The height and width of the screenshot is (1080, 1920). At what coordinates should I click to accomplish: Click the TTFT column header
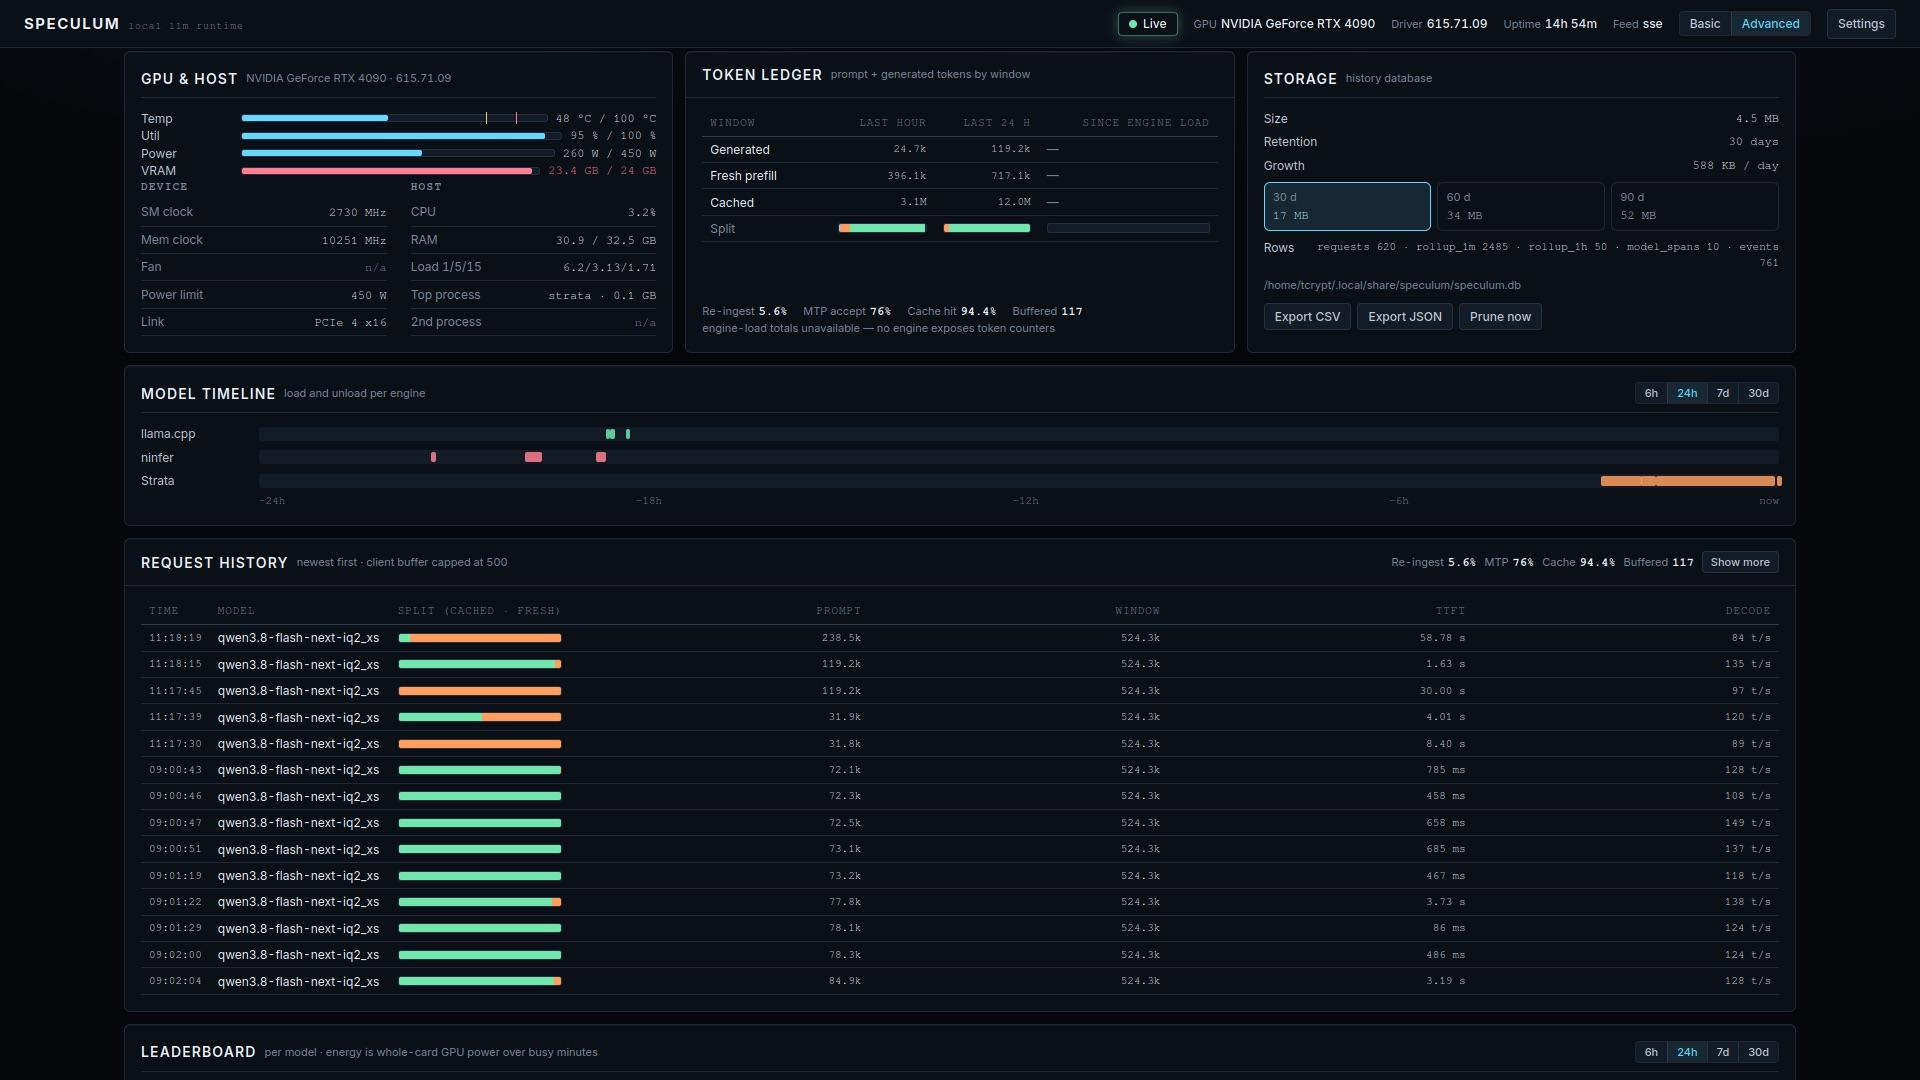click(1450, 611)
